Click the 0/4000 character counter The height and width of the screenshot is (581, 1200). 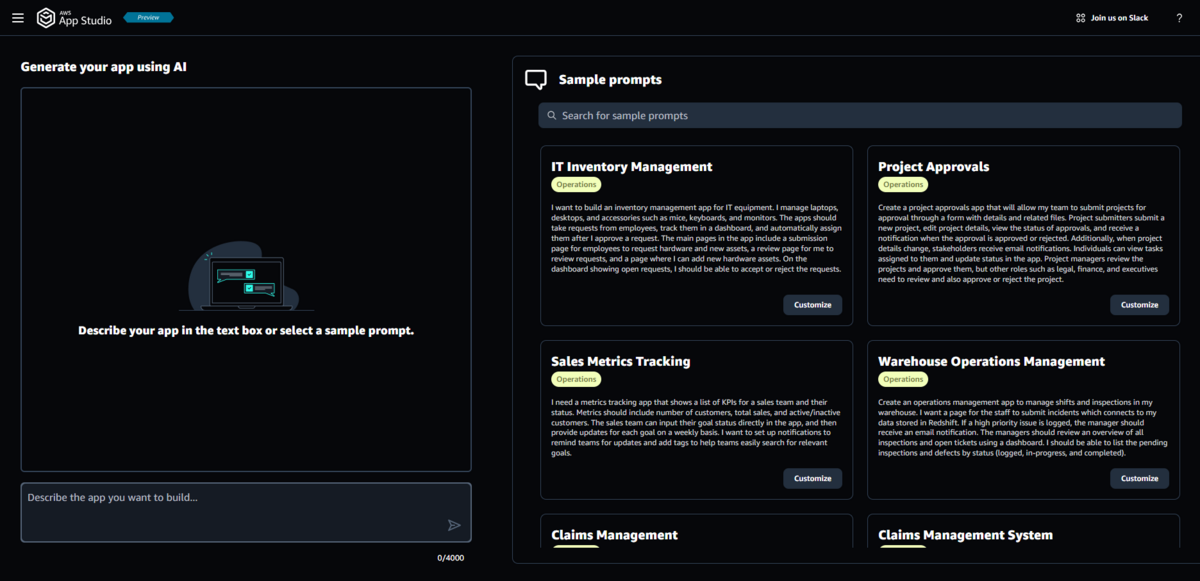tap(450, 558)
